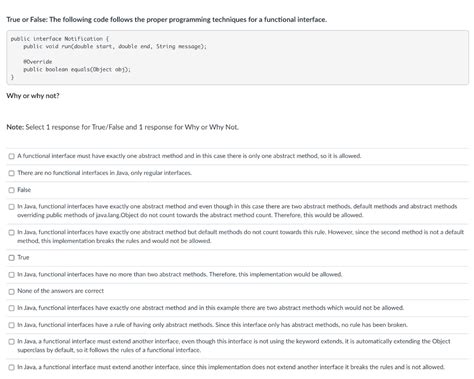Click the True or False question statement
The image size is (474, 379).
pos(167,19)
